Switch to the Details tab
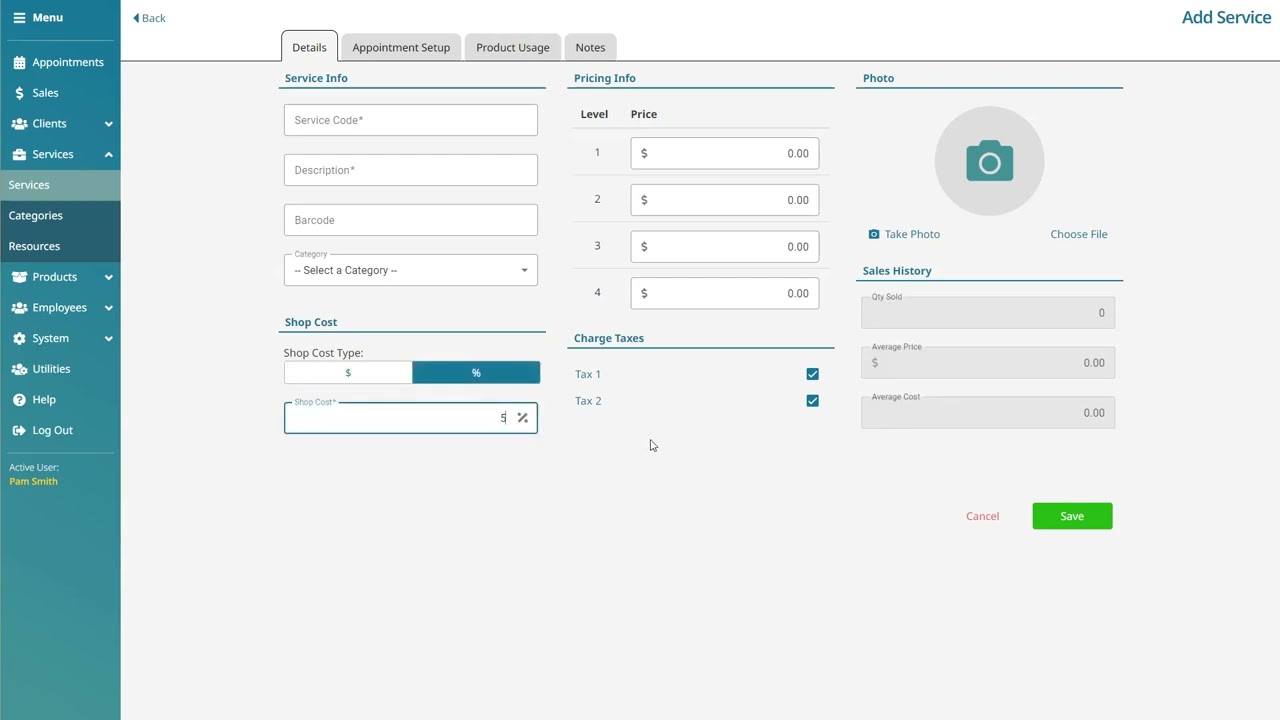This screenshot has height=720, width=1280. [309, 47]
